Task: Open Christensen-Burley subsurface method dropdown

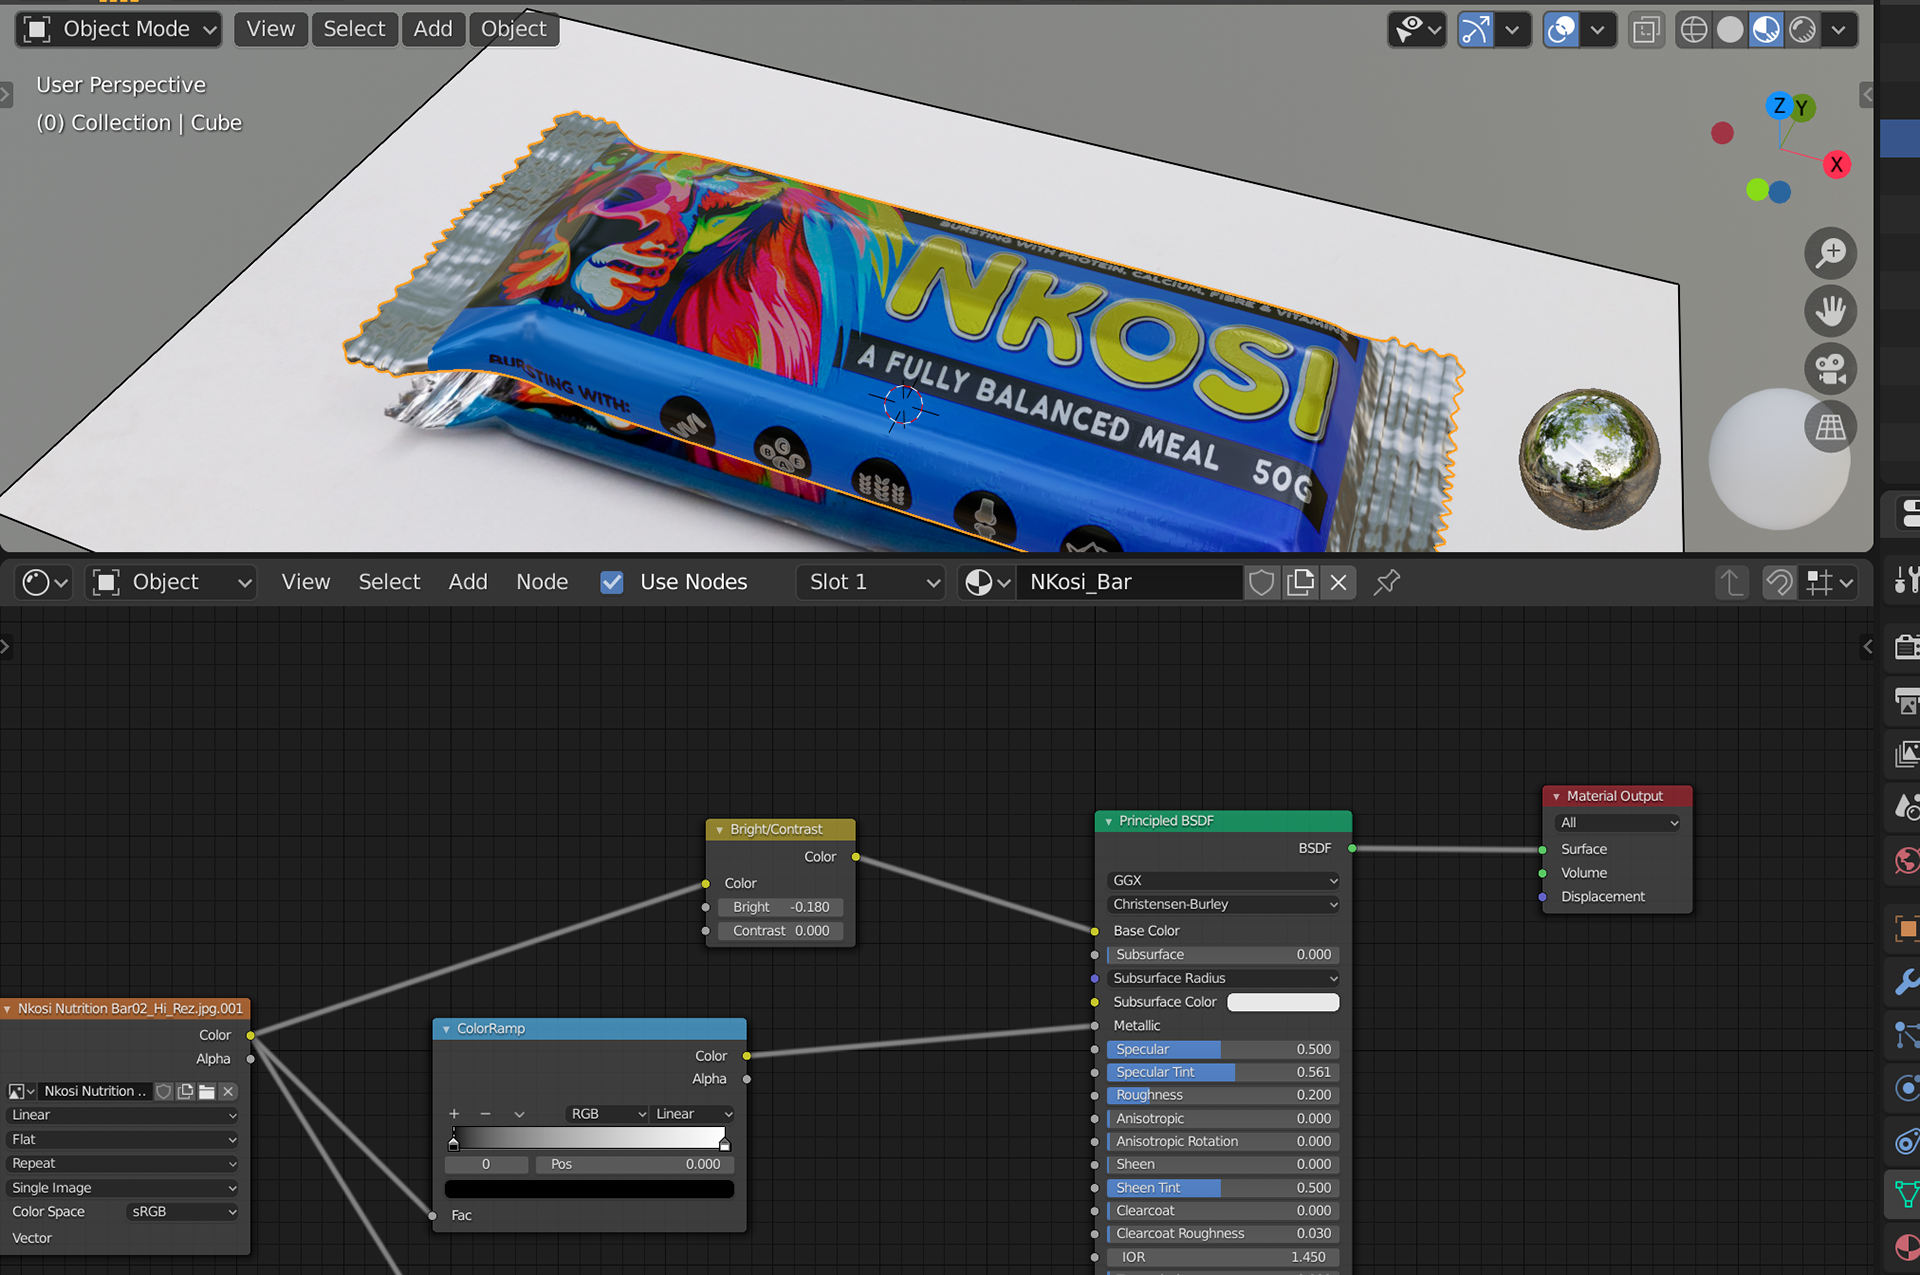Action: click(1223, 904)
